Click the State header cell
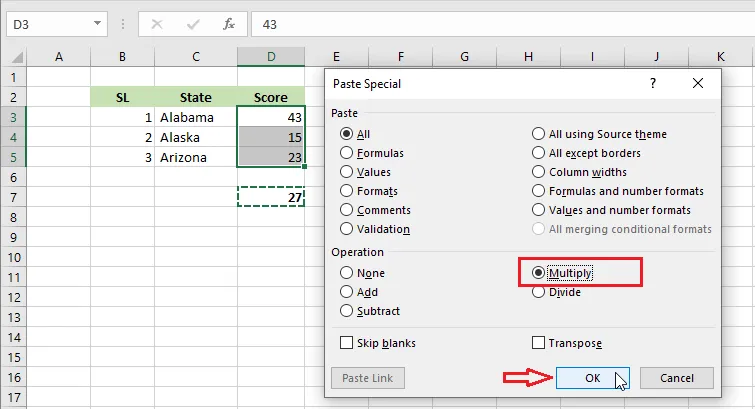This screenshot has height=409, width=755. pyautogui.click(x=195, y=97)
